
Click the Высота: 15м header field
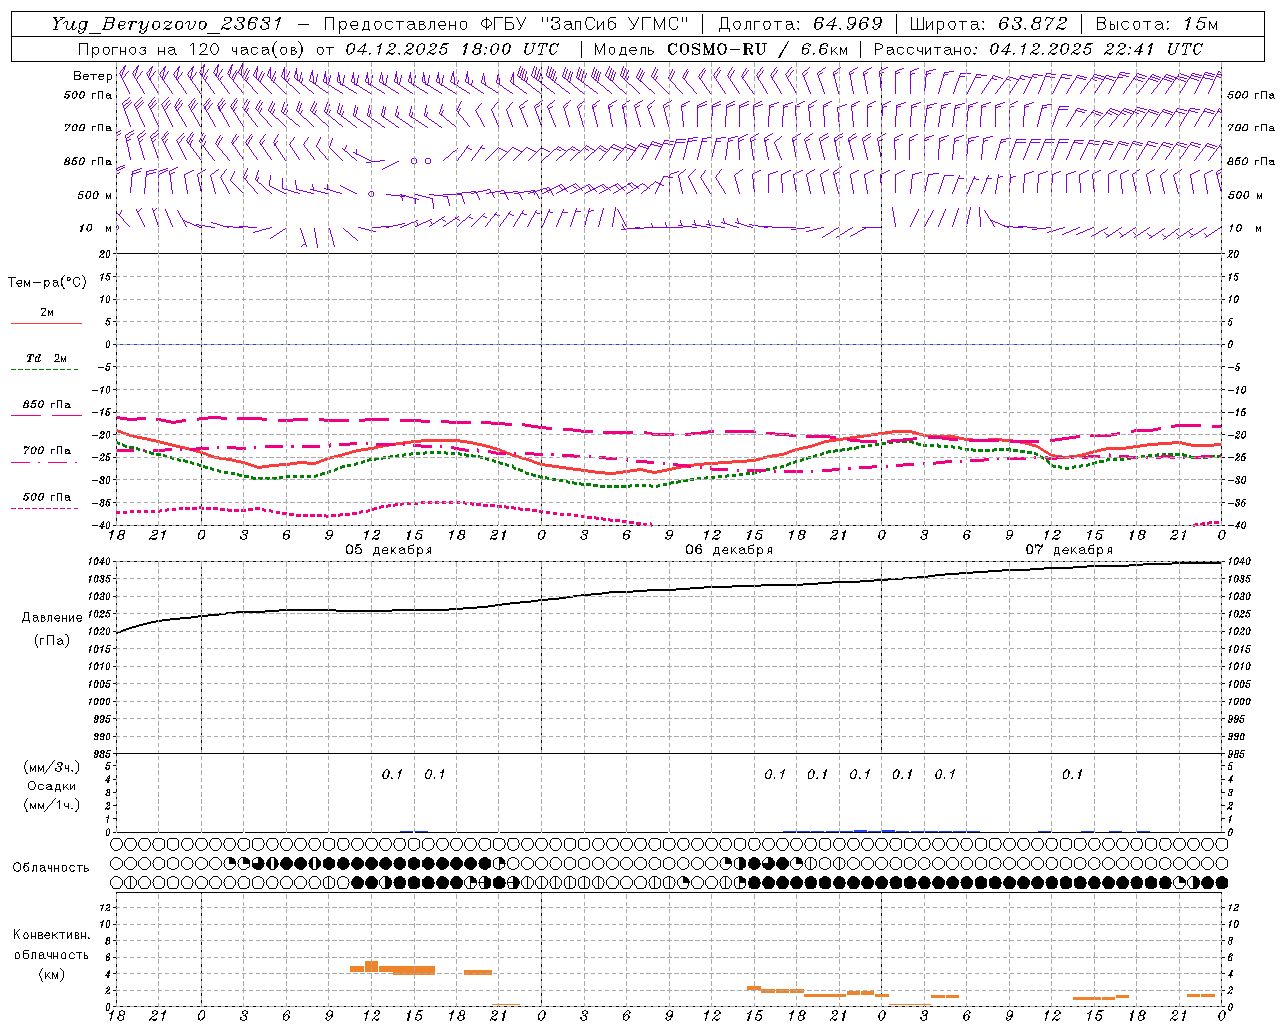tap(1157, 24)
